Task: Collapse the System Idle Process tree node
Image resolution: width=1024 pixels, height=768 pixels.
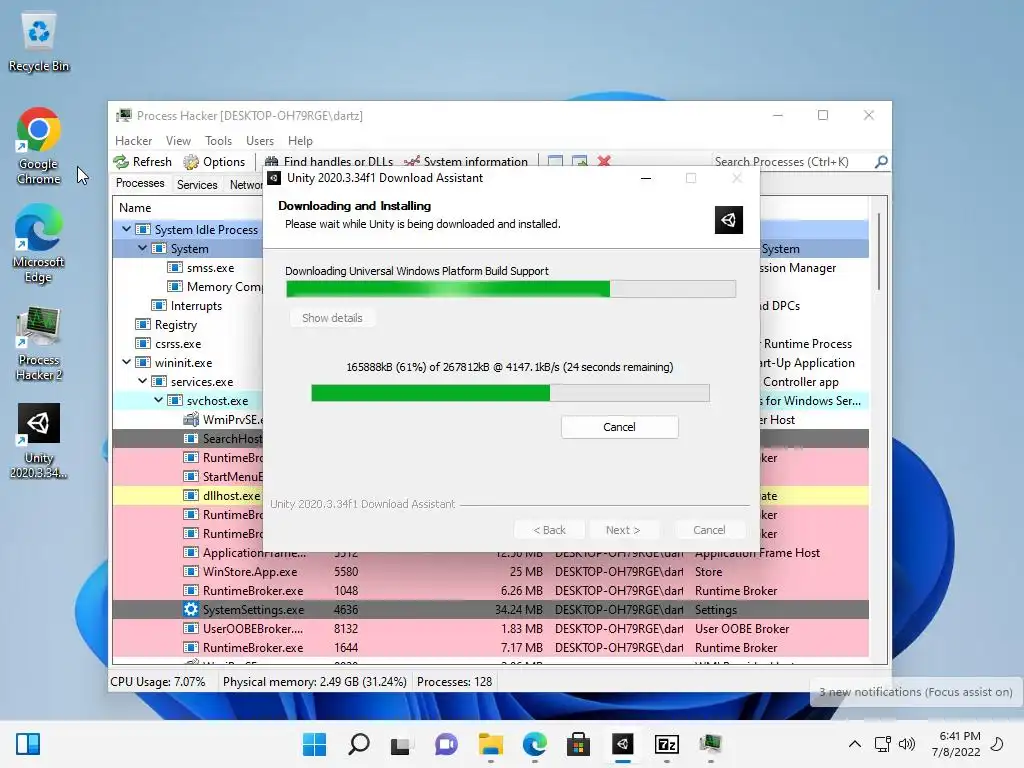Action: pos(126,229)
